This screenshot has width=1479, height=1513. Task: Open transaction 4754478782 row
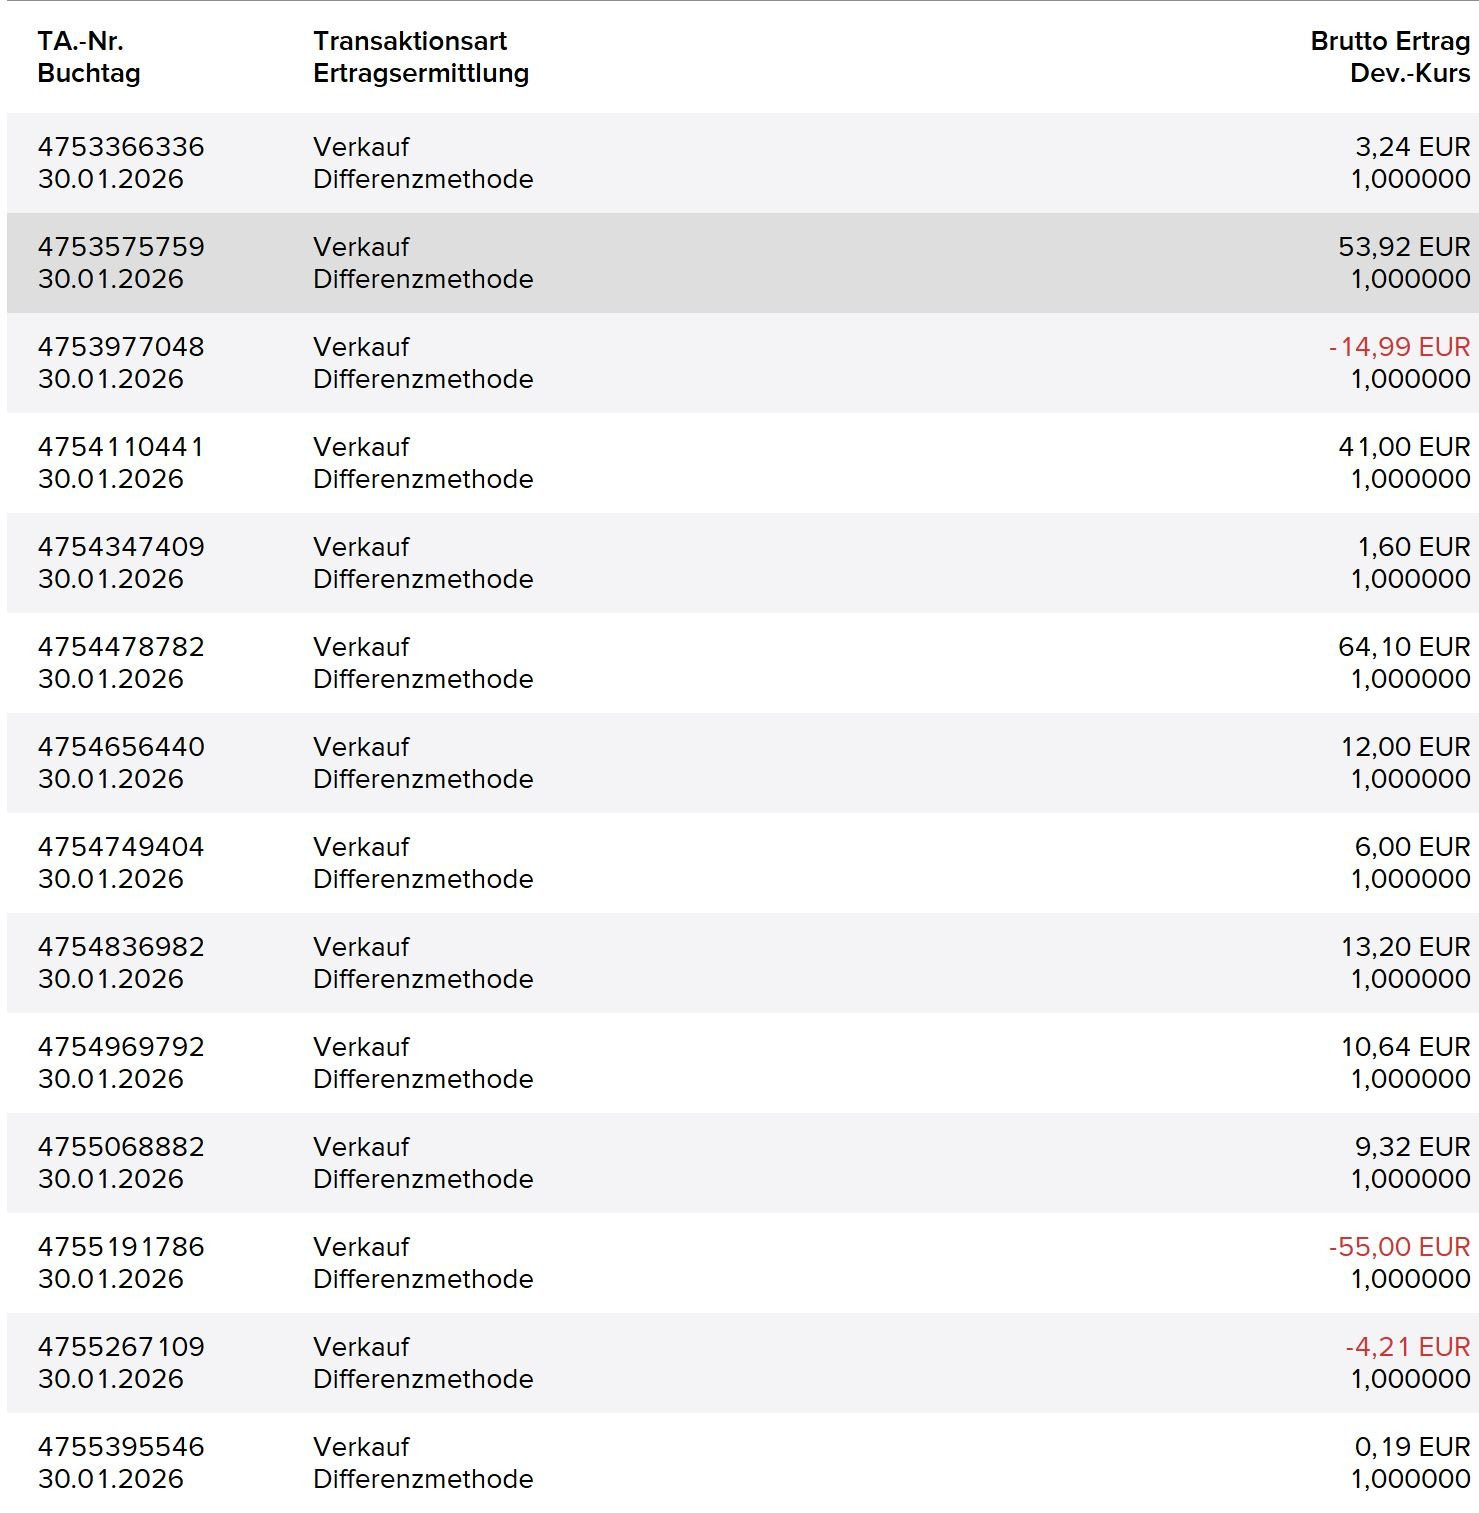click(121, 647)
